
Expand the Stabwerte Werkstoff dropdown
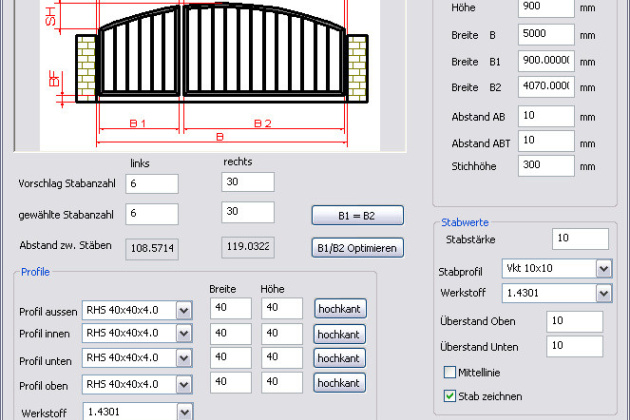(603, 293)
